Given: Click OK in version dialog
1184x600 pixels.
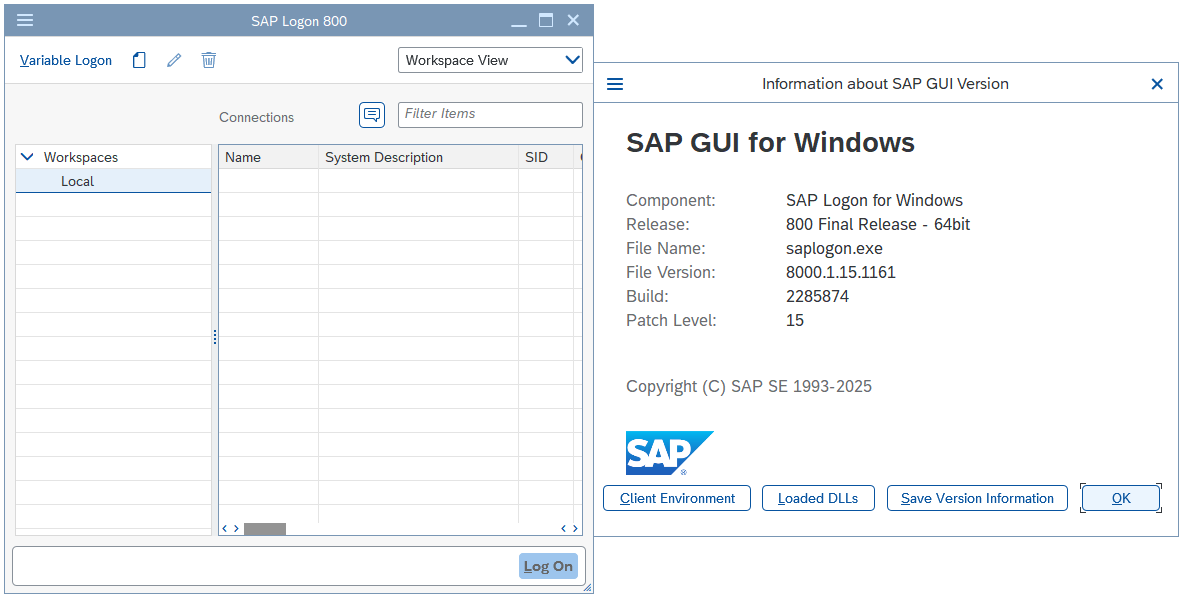Looking at the screenshot, I should click(1121, 498).
